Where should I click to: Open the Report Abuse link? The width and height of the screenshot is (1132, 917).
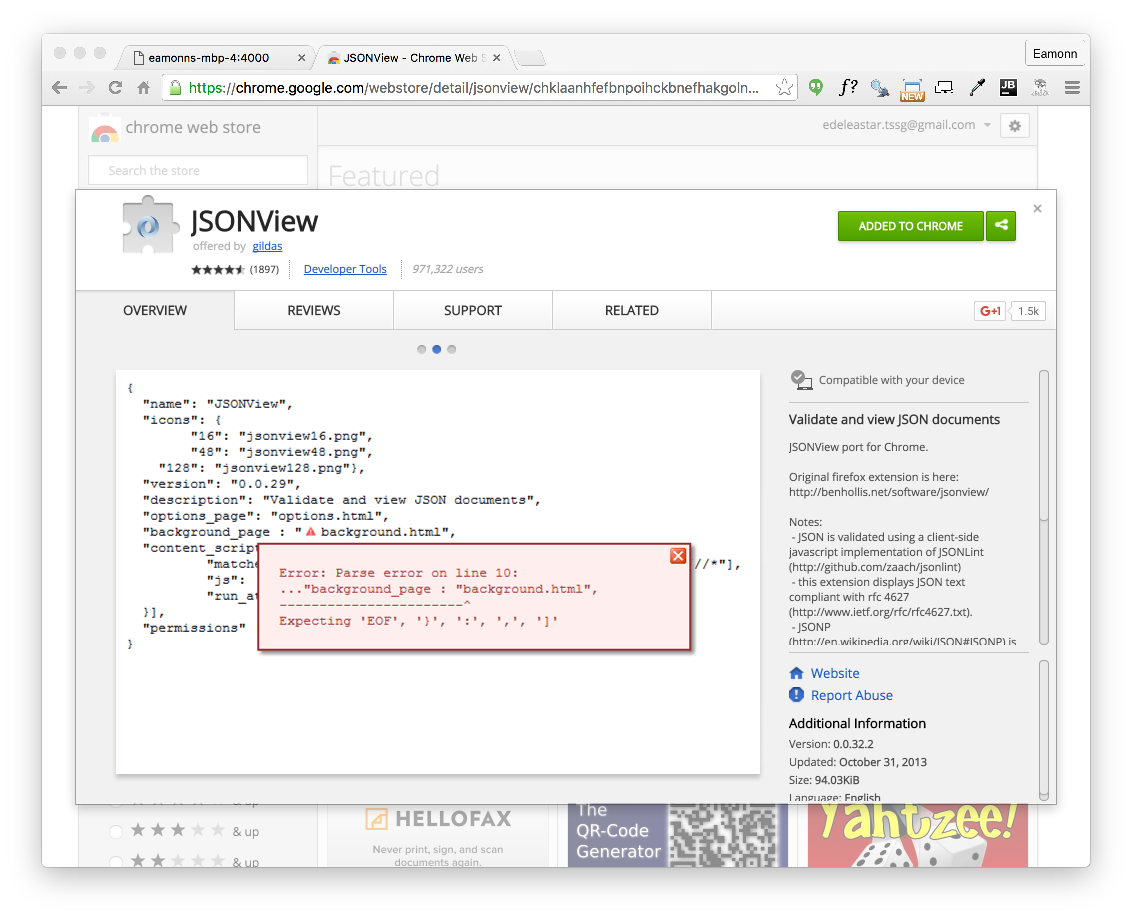[x=851, y=696]
